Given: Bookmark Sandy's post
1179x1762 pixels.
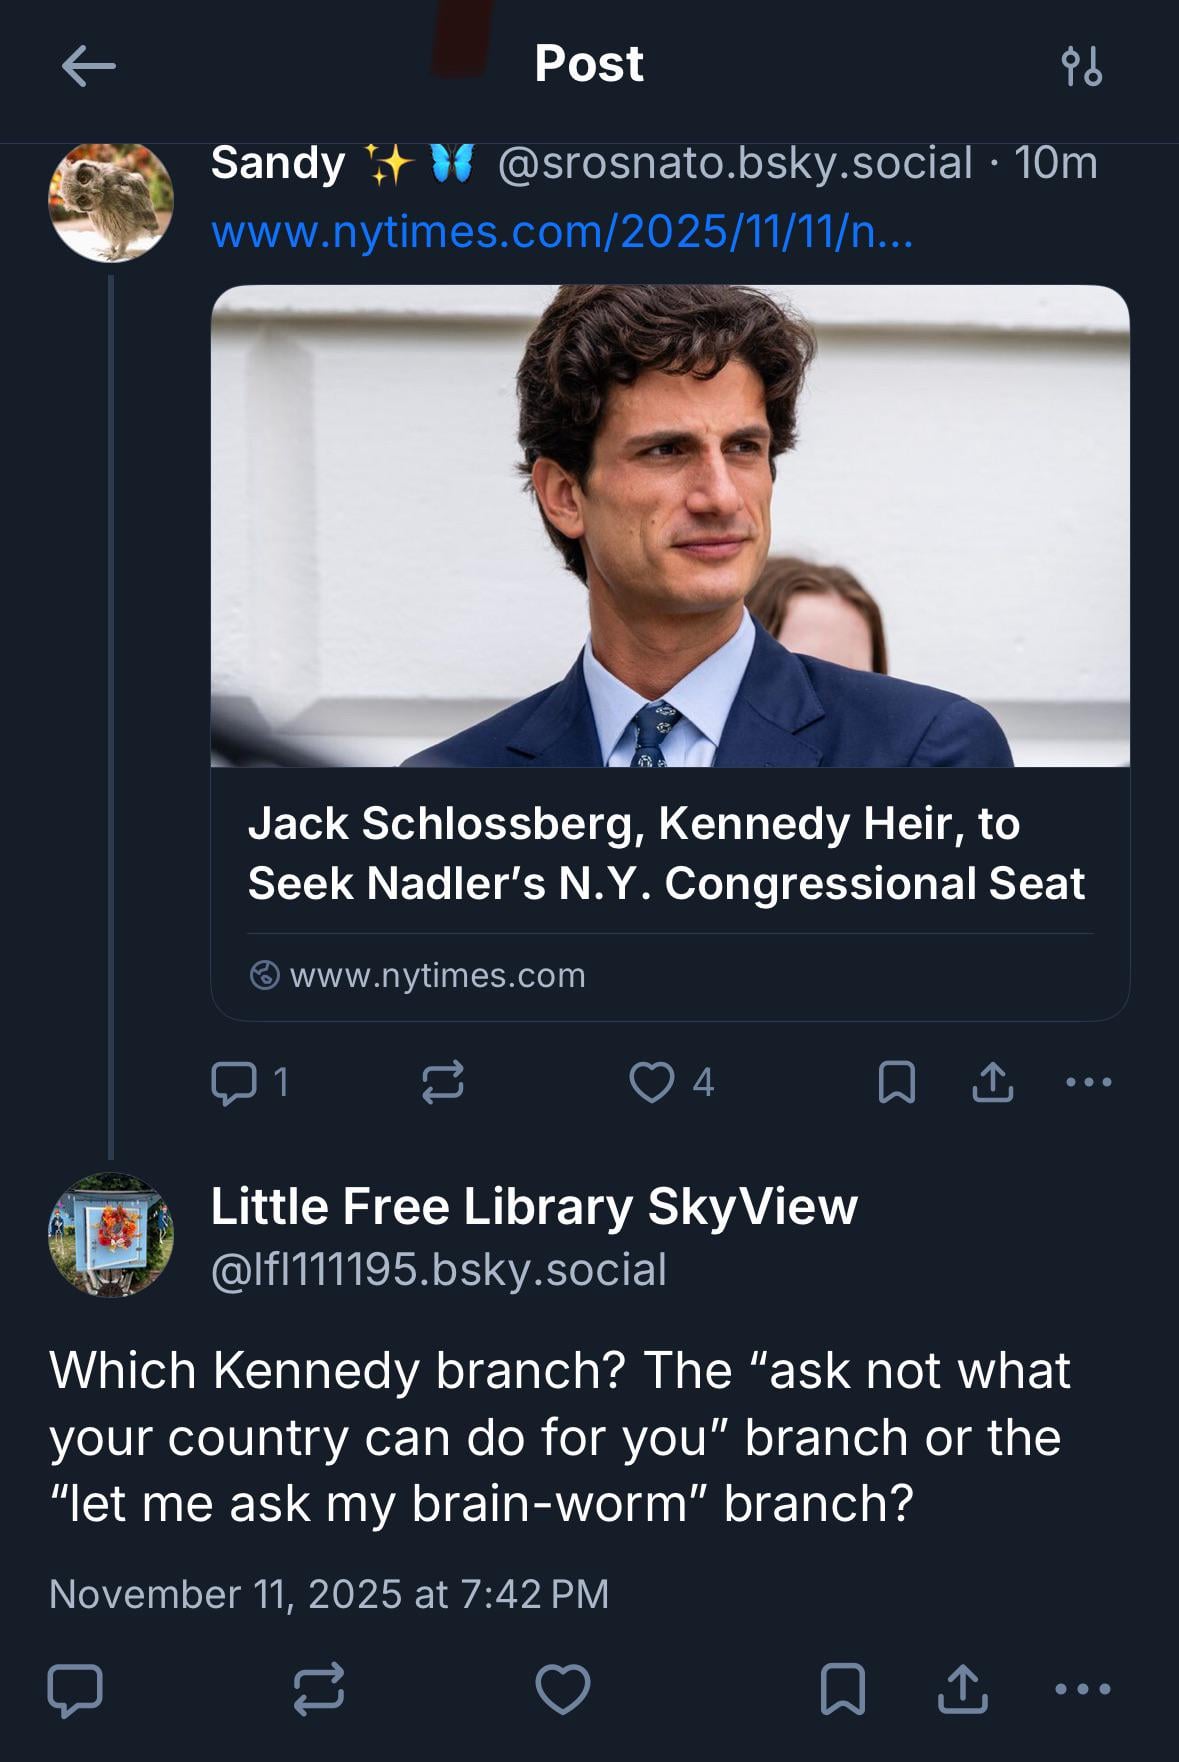Looking at the screenshot, I should tap(896, 1082).
